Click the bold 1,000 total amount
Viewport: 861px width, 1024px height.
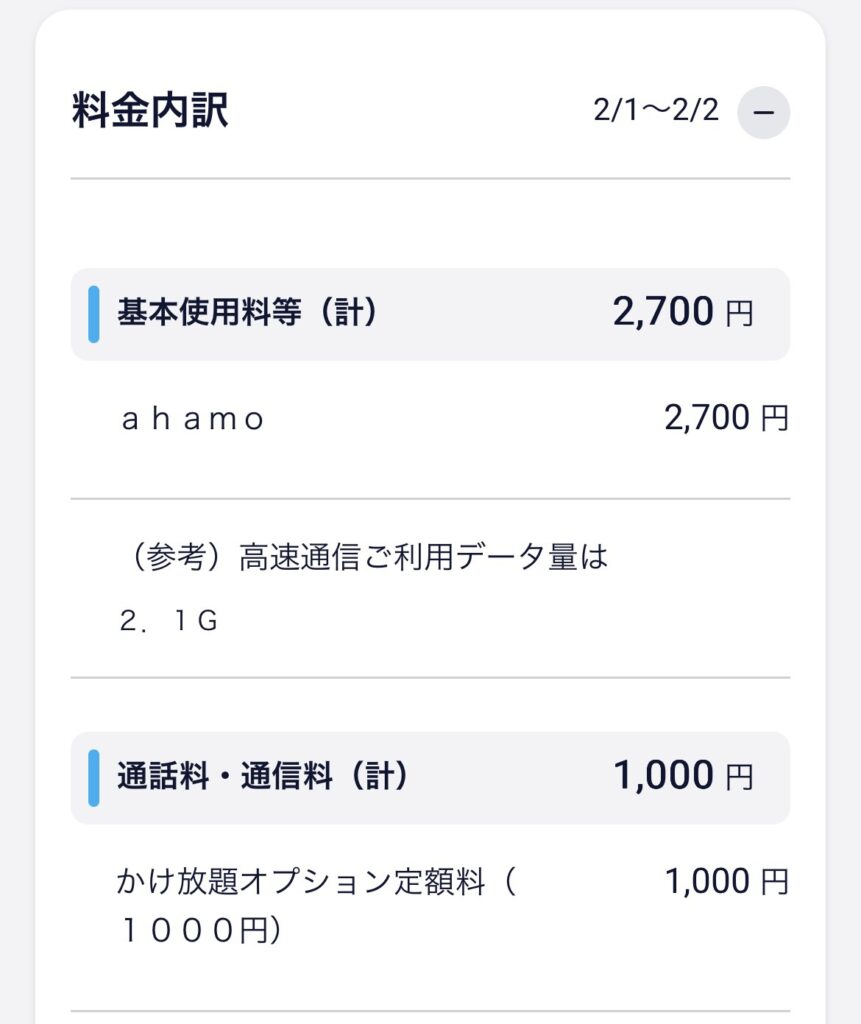pos(662,777)
